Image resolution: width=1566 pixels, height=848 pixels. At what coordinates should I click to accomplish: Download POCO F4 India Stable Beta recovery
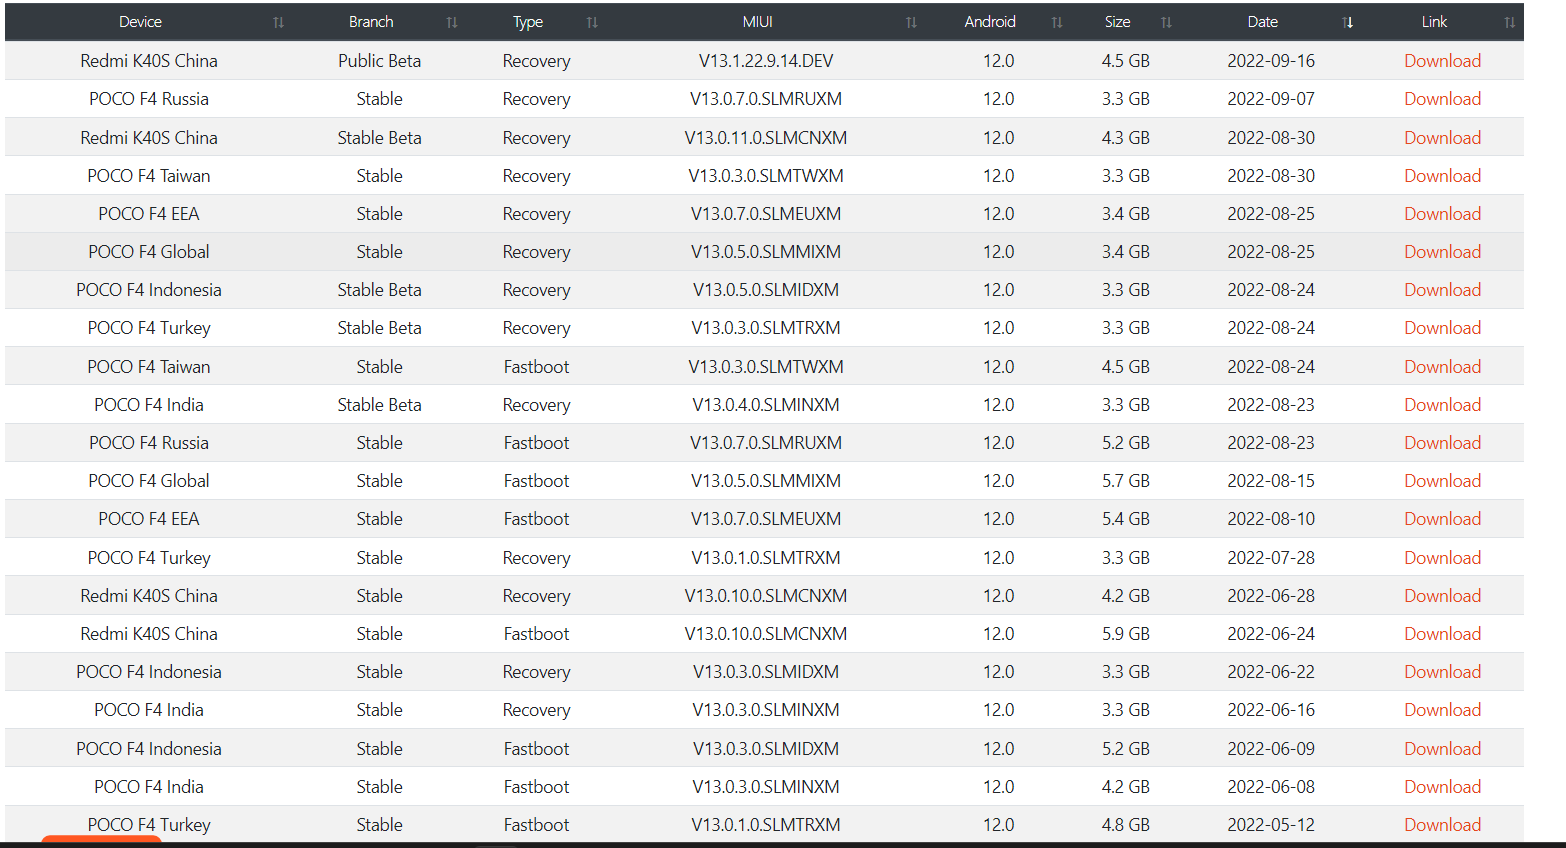1442,405
